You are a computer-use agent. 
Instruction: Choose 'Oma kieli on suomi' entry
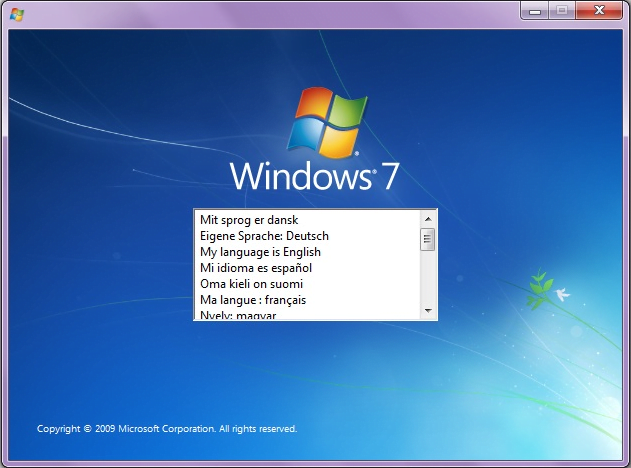307,284
